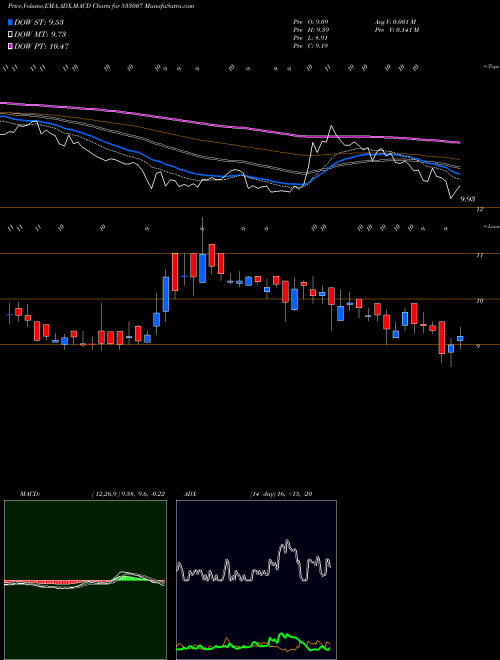Click the MACD '(12,26,9) 9.38, 9.6, -0.22' values

[128, 494]
